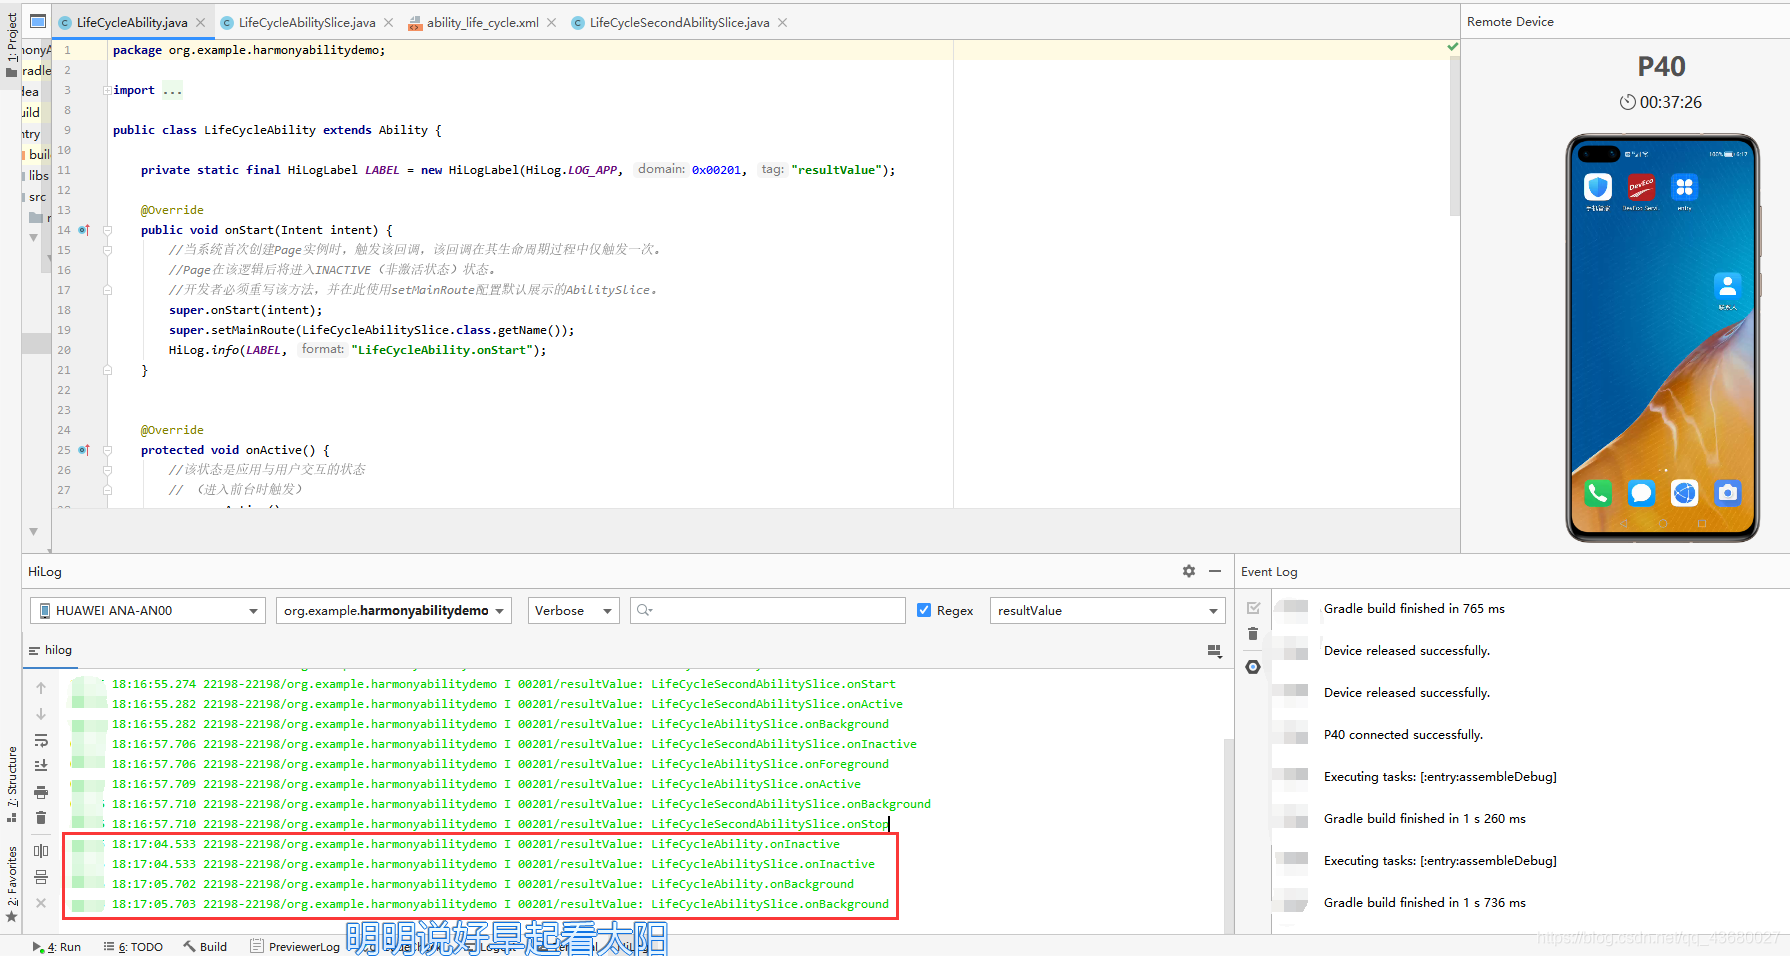The width and height of the screenshot is (1790, 956).
Task: Click the down the stack trace arrow
Action: click(x=41, y=714)
